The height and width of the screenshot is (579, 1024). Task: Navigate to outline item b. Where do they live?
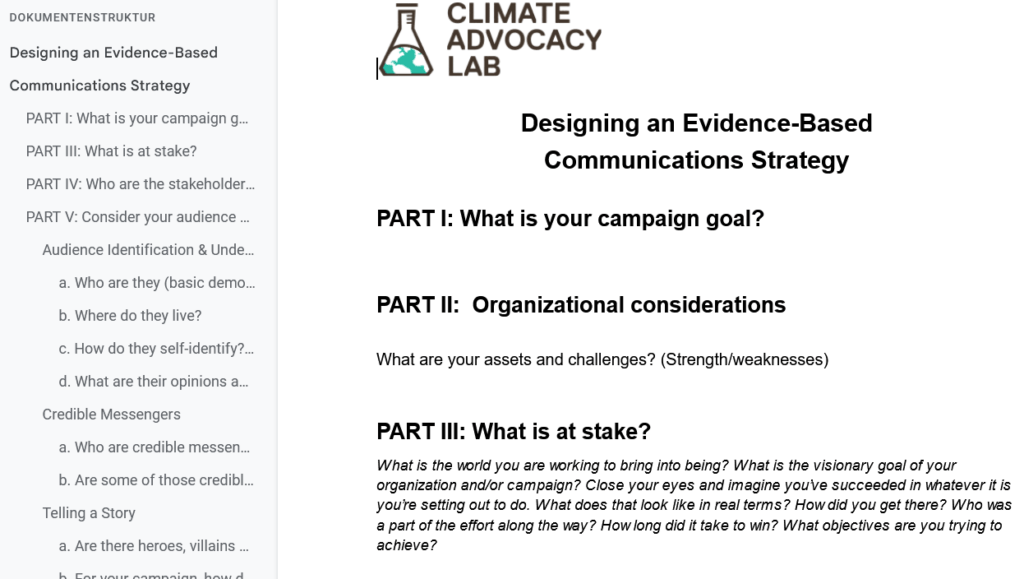coord(130,316)
